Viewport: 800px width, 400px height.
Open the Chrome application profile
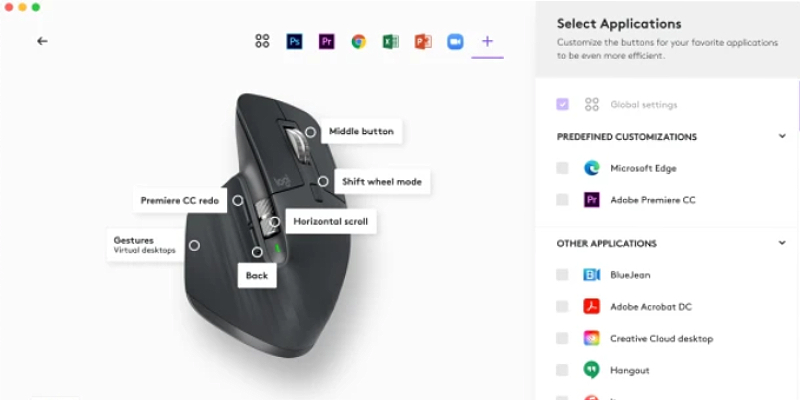(359, 41)
